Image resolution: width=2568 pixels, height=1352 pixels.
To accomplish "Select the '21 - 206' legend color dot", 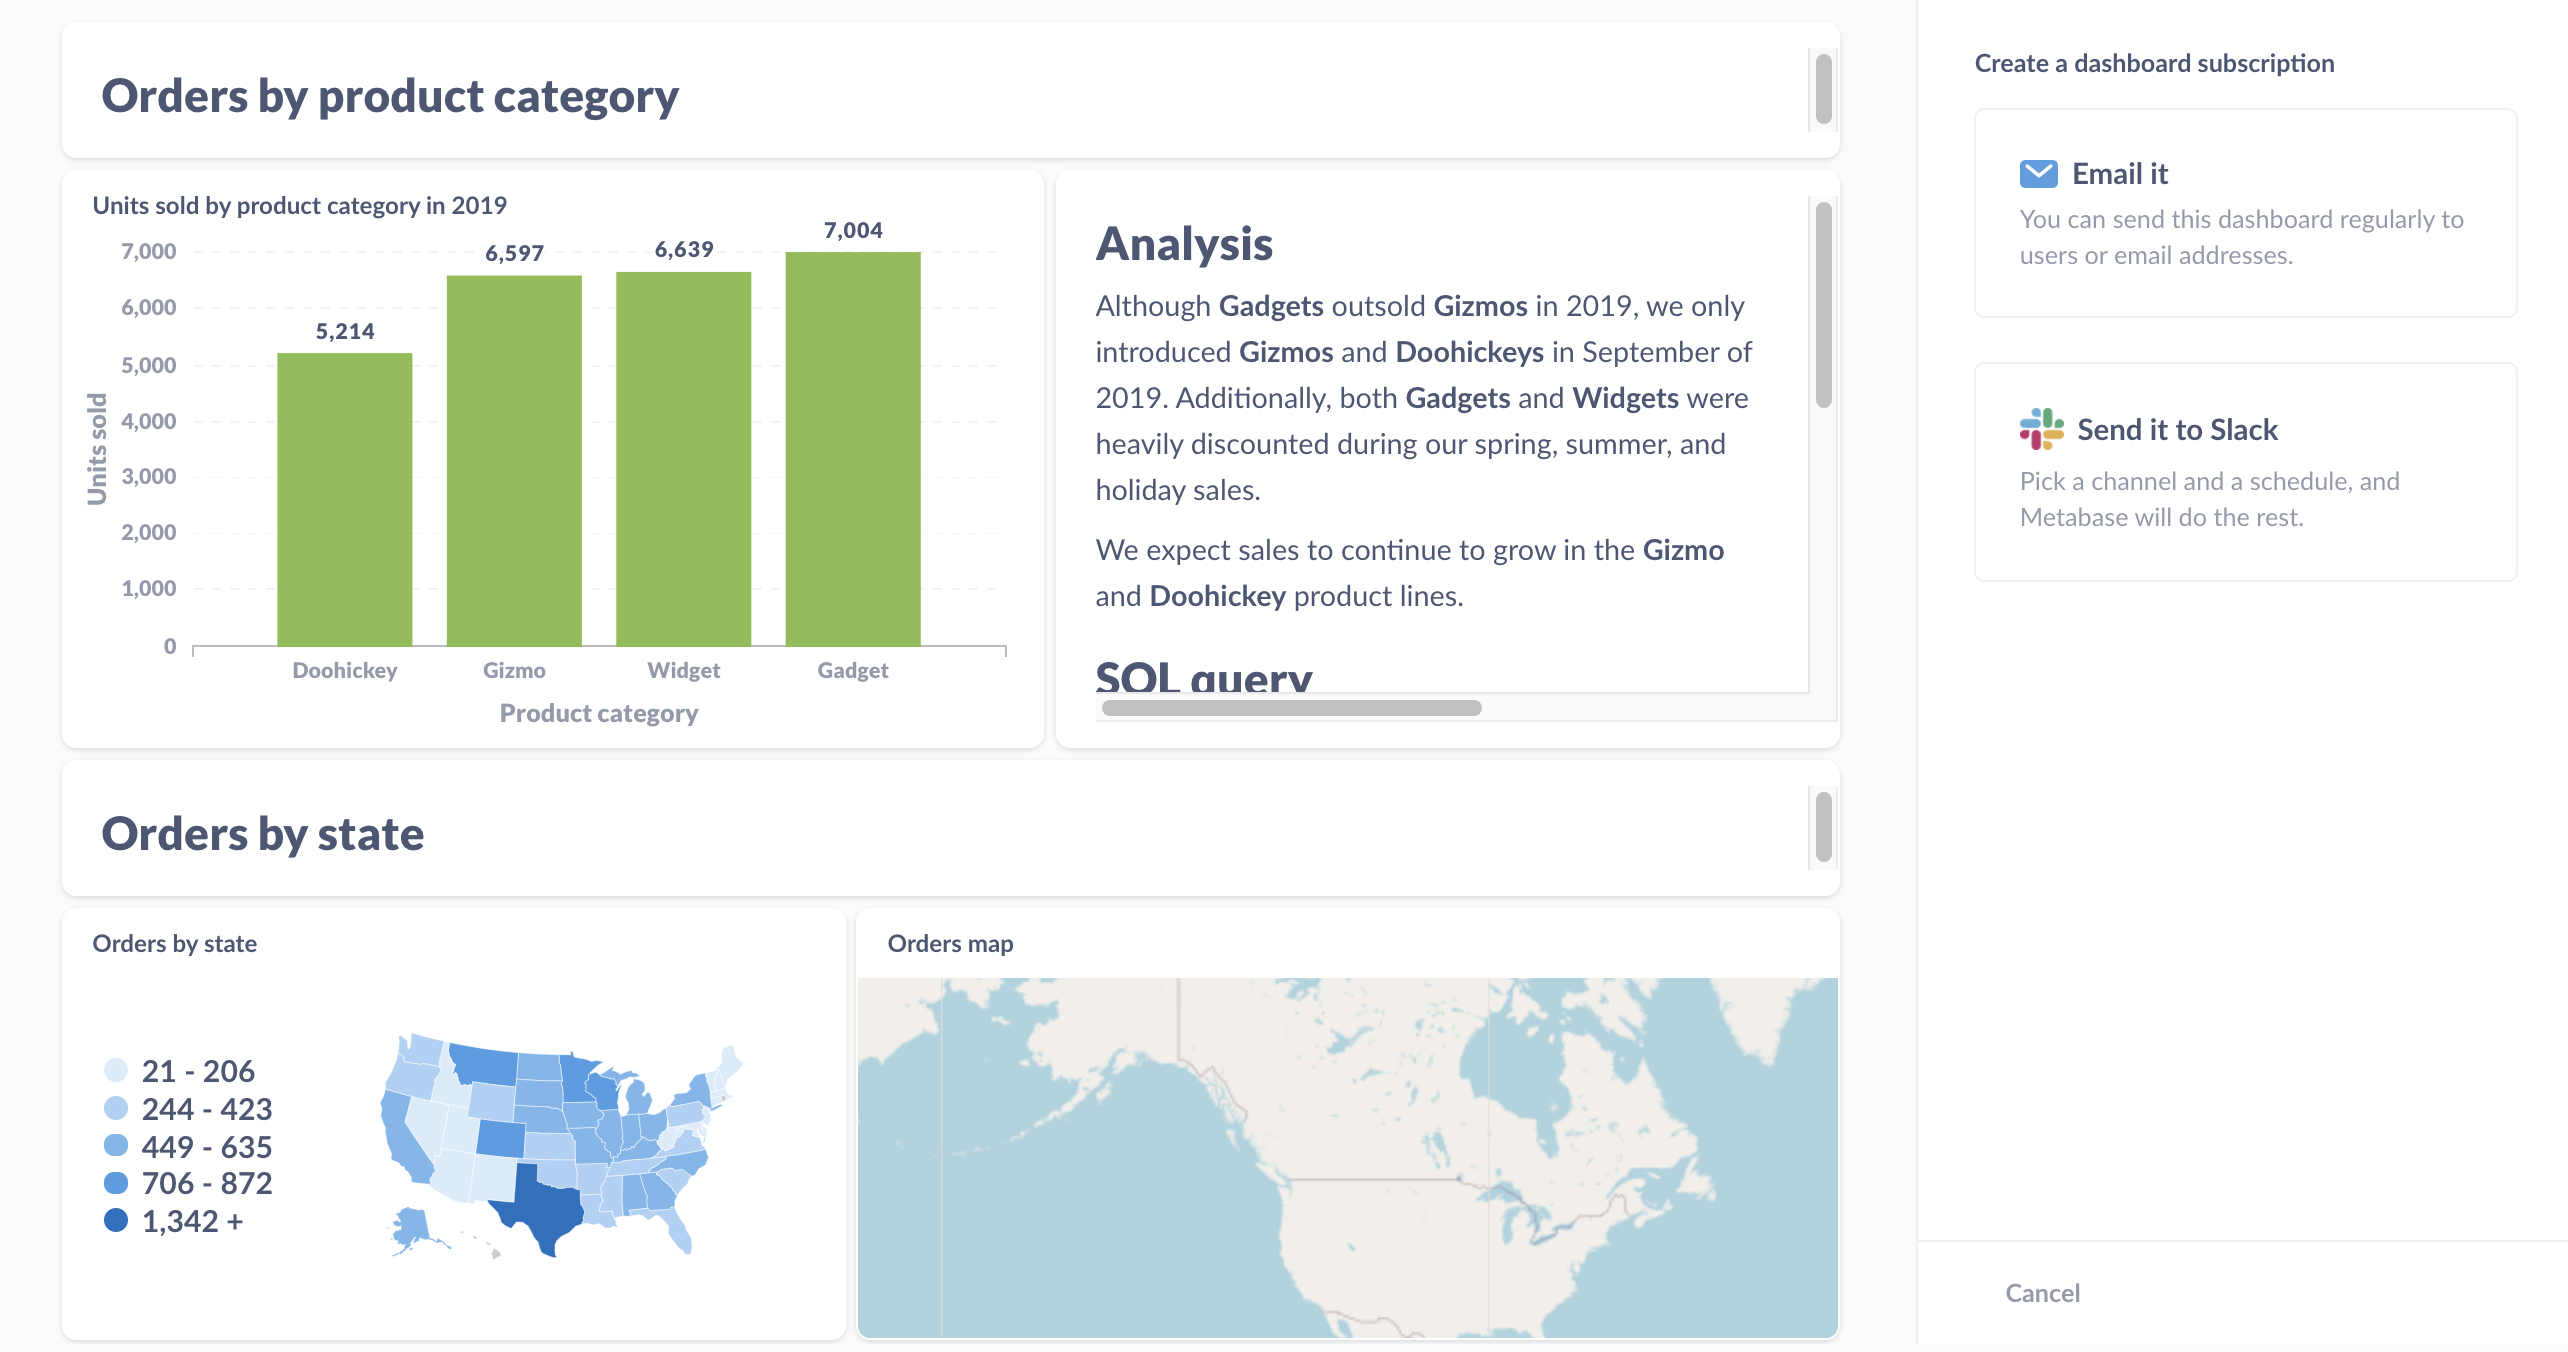I will [116, 1070].
